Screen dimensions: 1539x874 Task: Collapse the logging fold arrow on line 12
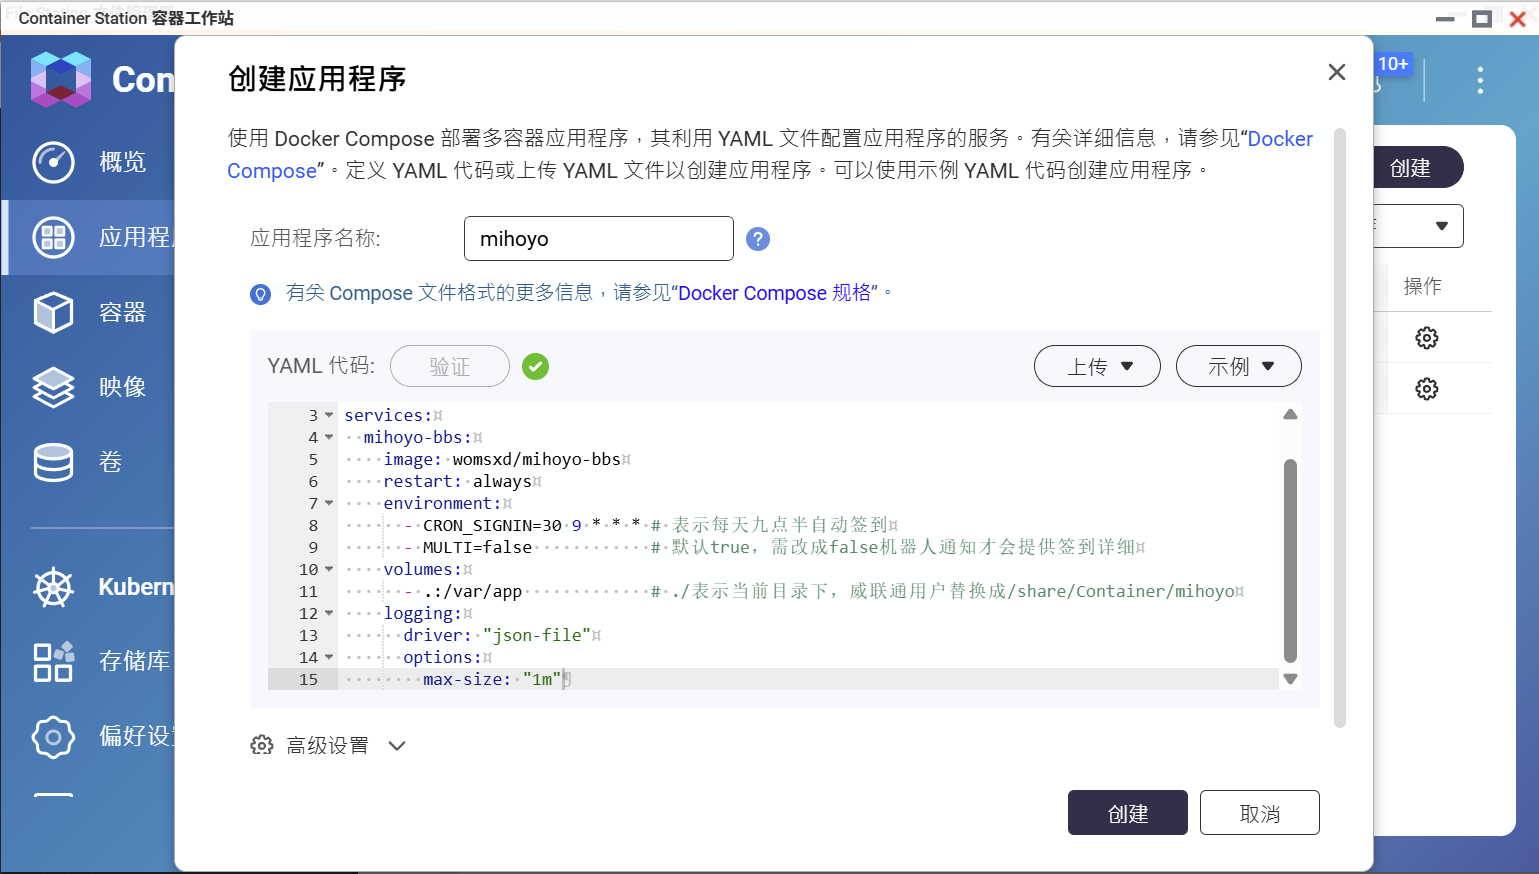click(329, 613)
